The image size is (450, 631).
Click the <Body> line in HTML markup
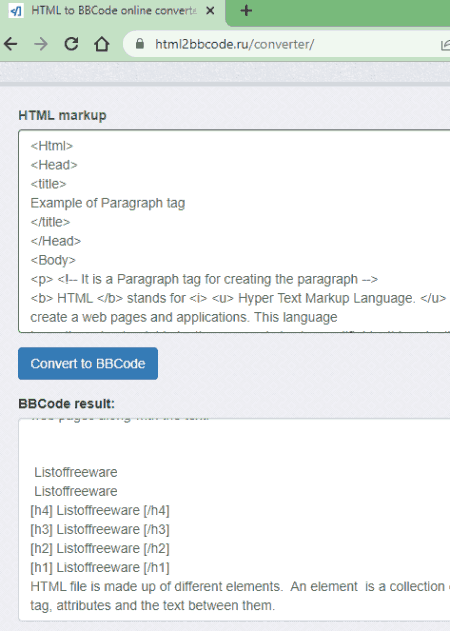[x=53, y=260]
